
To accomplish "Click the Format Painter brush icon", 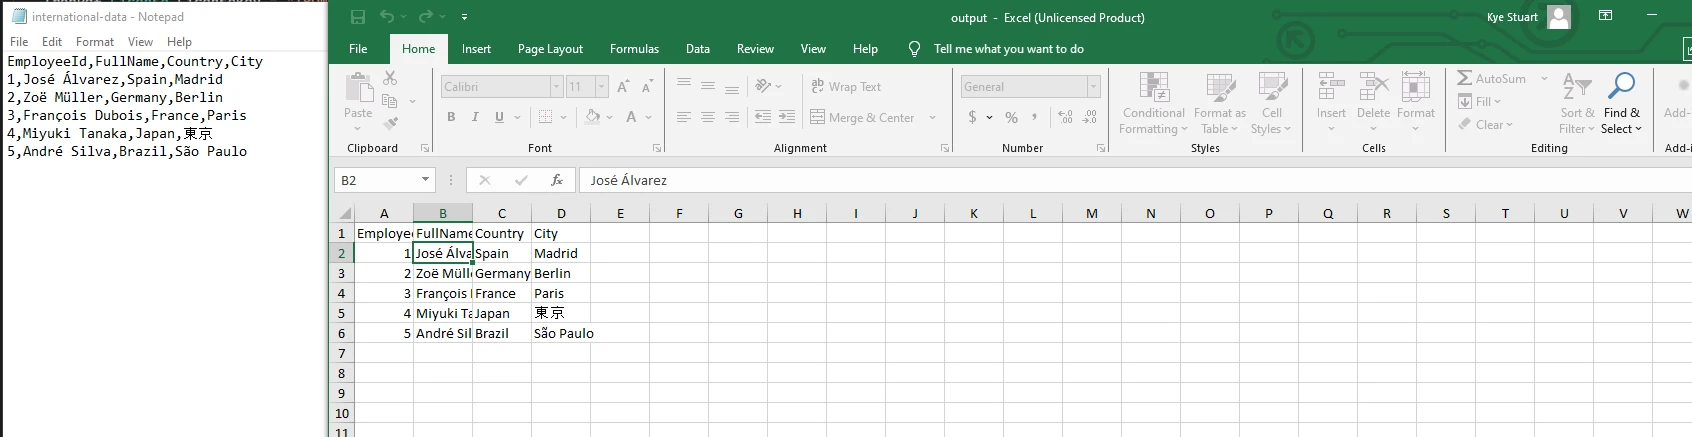I will click(390, 123).
